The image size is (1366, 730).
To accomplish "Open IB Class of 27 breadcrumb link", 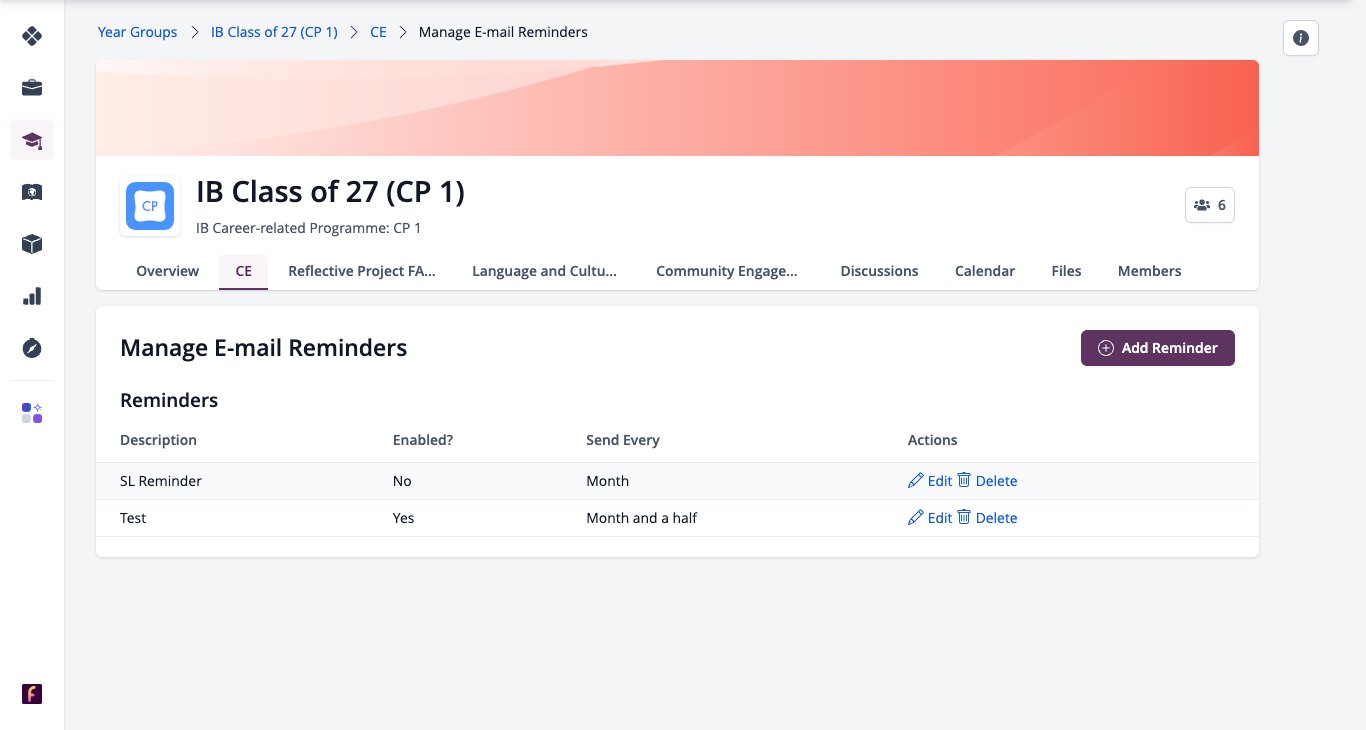I will 274,32.
